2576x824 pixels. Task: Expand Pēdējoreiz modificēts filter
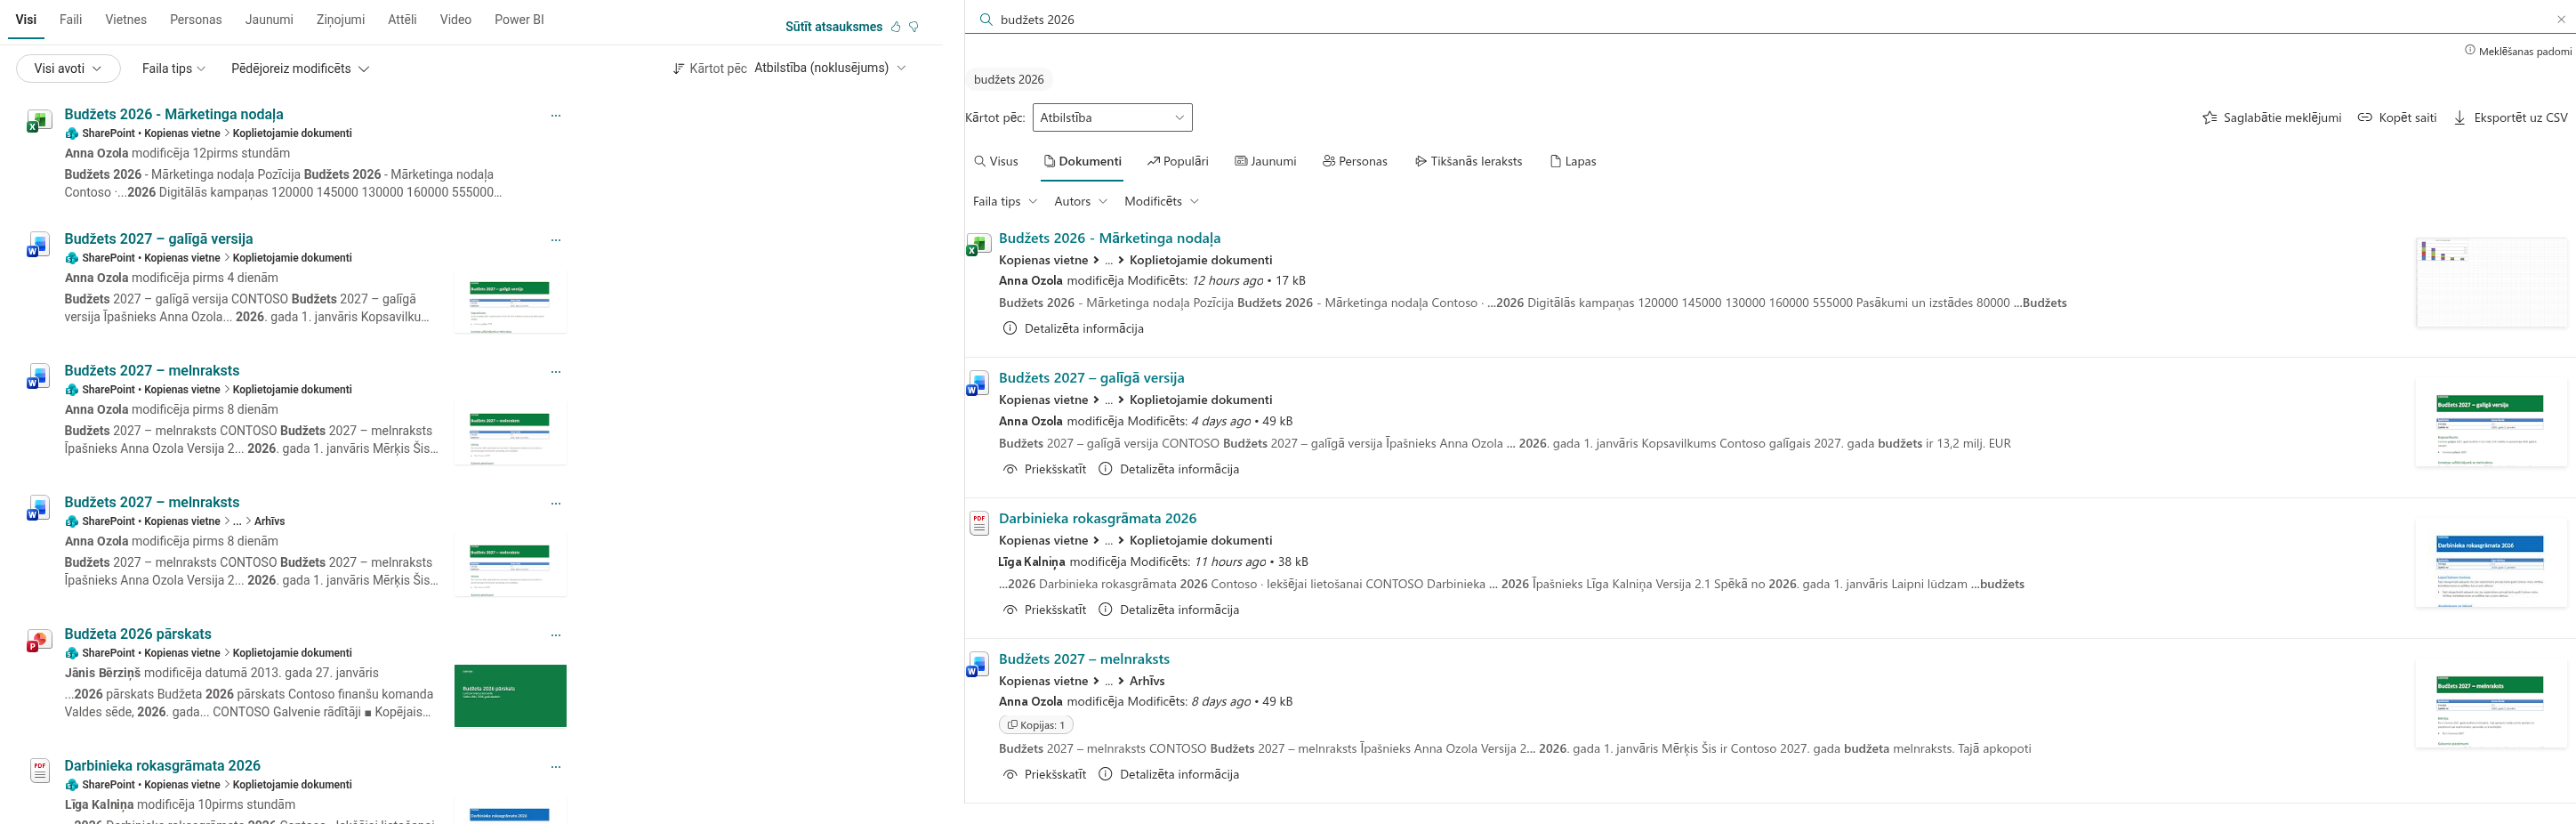[300, 68]
